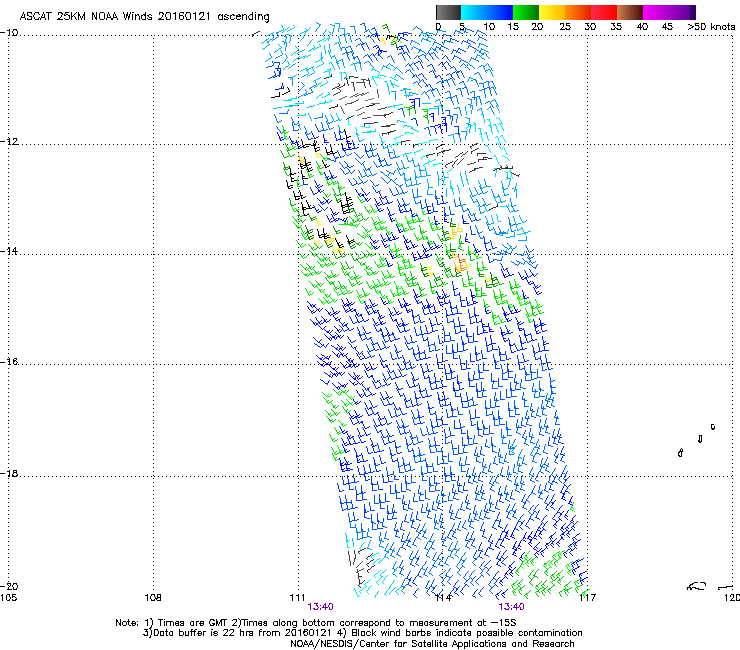Click the '45' legend scale number
Viewport: 740px width, 650px height.
point(667,27)
